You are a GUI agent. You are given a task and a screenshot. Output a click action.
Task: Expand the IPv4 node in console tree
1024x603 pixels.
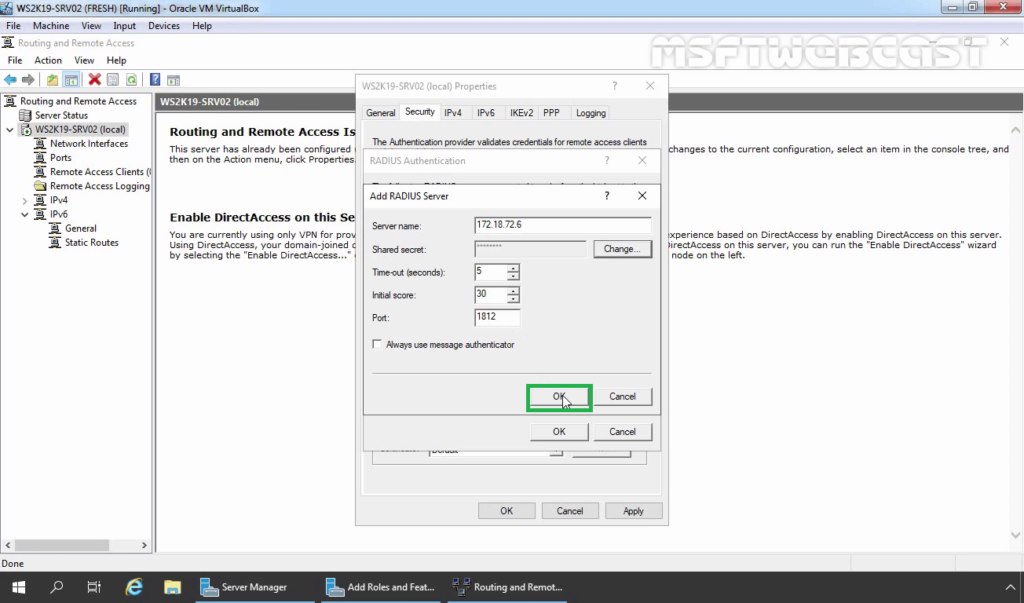click(x=25, y=201)
